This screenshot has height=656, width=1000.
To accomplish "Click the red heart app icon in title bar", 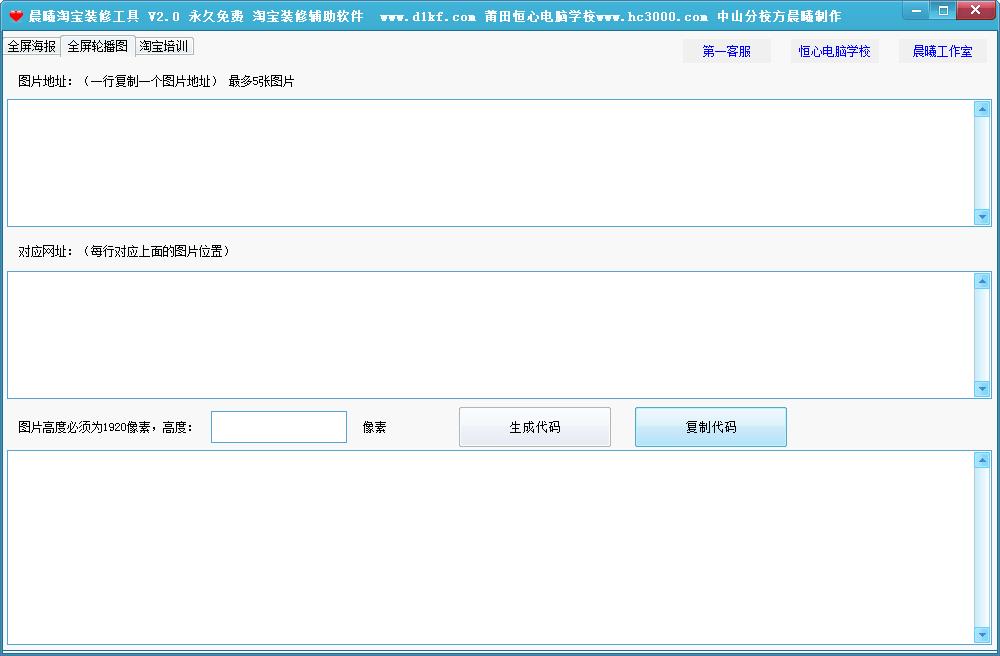I will point(16,16).
